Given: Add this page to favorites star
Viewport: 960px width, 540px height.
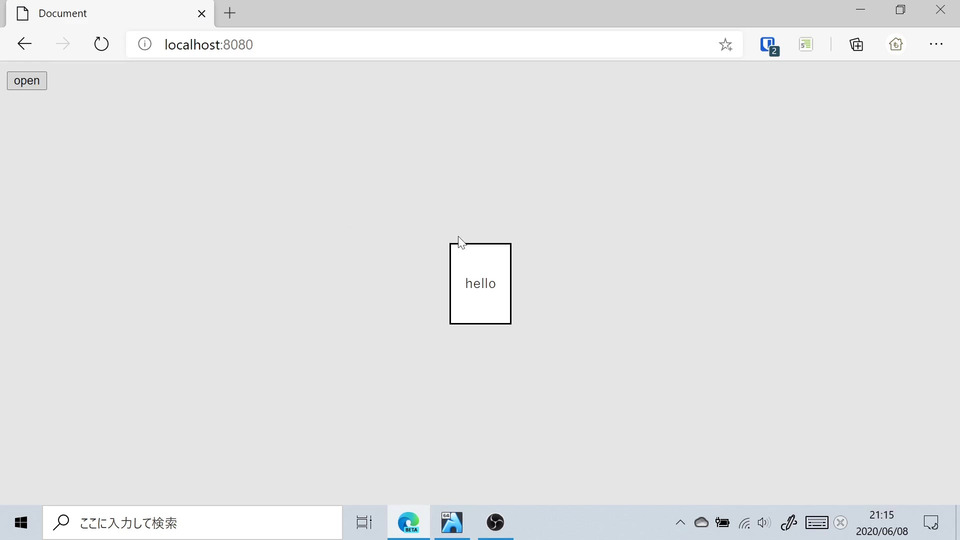Looking at the screenshot, I should (x=726, y=44).
